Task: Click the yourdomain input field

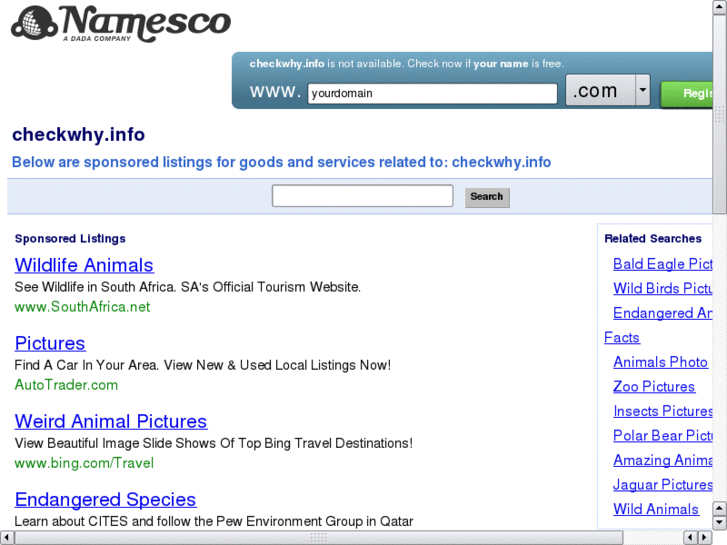Action: coord(432,93)
